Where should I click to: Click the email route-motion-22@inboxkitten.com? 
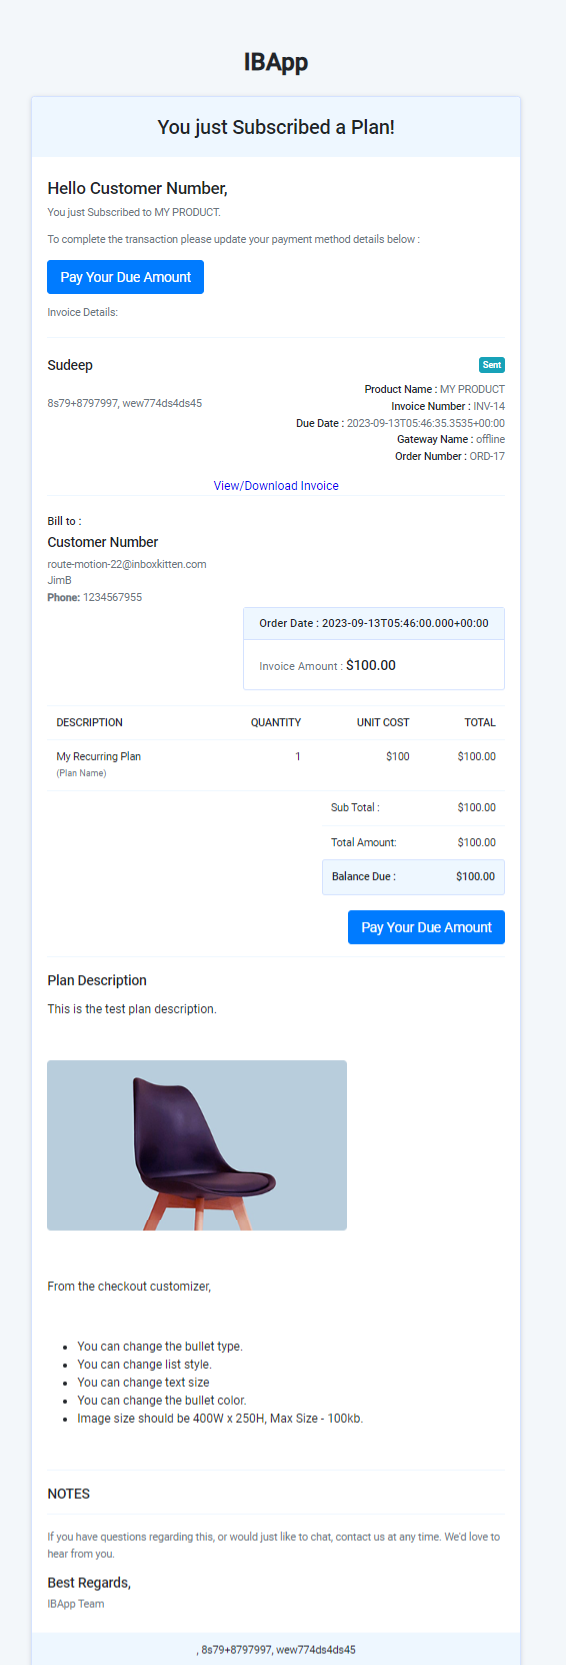click(127, 564)
